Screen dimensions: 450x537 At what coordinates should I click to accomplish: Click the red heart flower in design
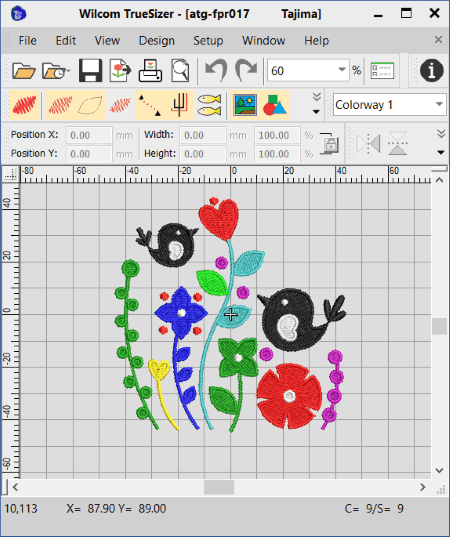click(x=219, y=219)
